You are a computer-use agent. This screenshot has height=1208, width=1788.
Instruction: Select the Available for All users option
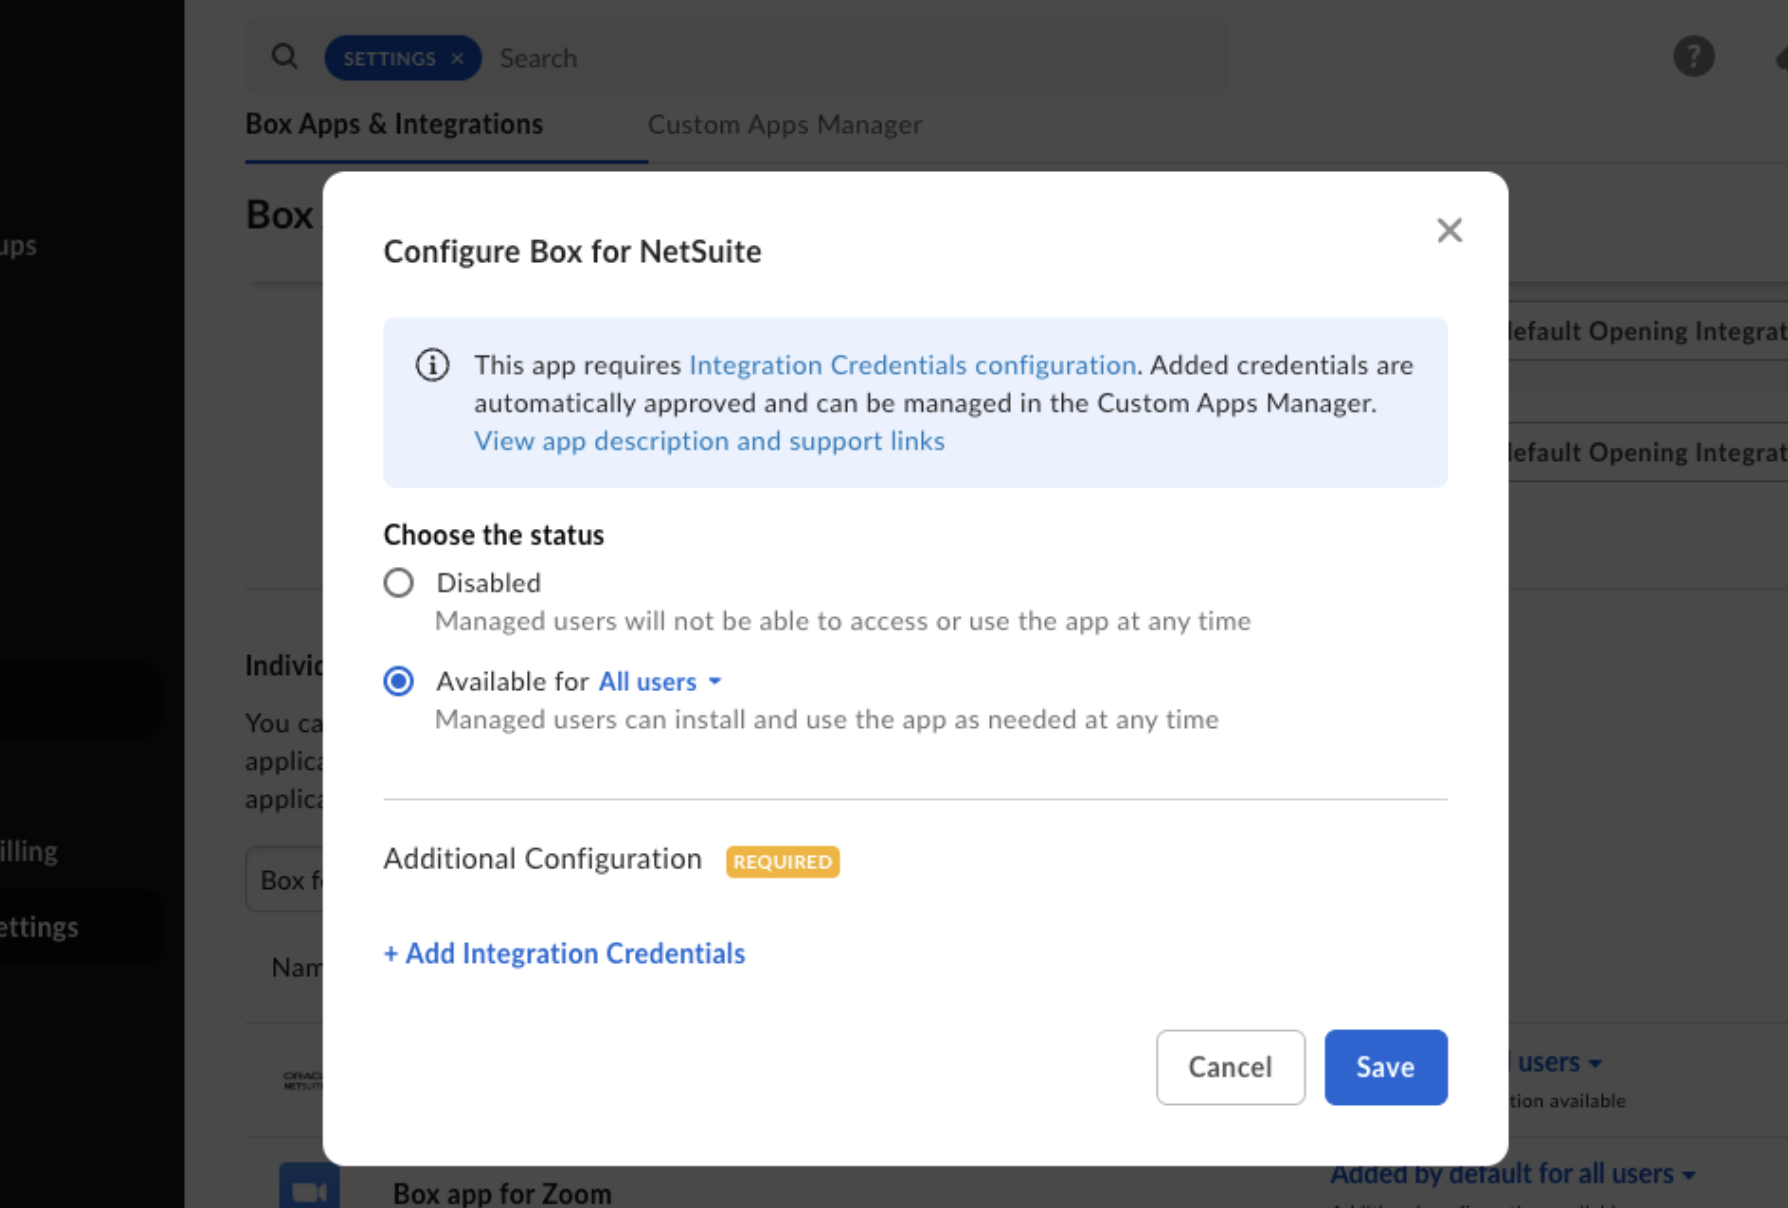[398, 681]
